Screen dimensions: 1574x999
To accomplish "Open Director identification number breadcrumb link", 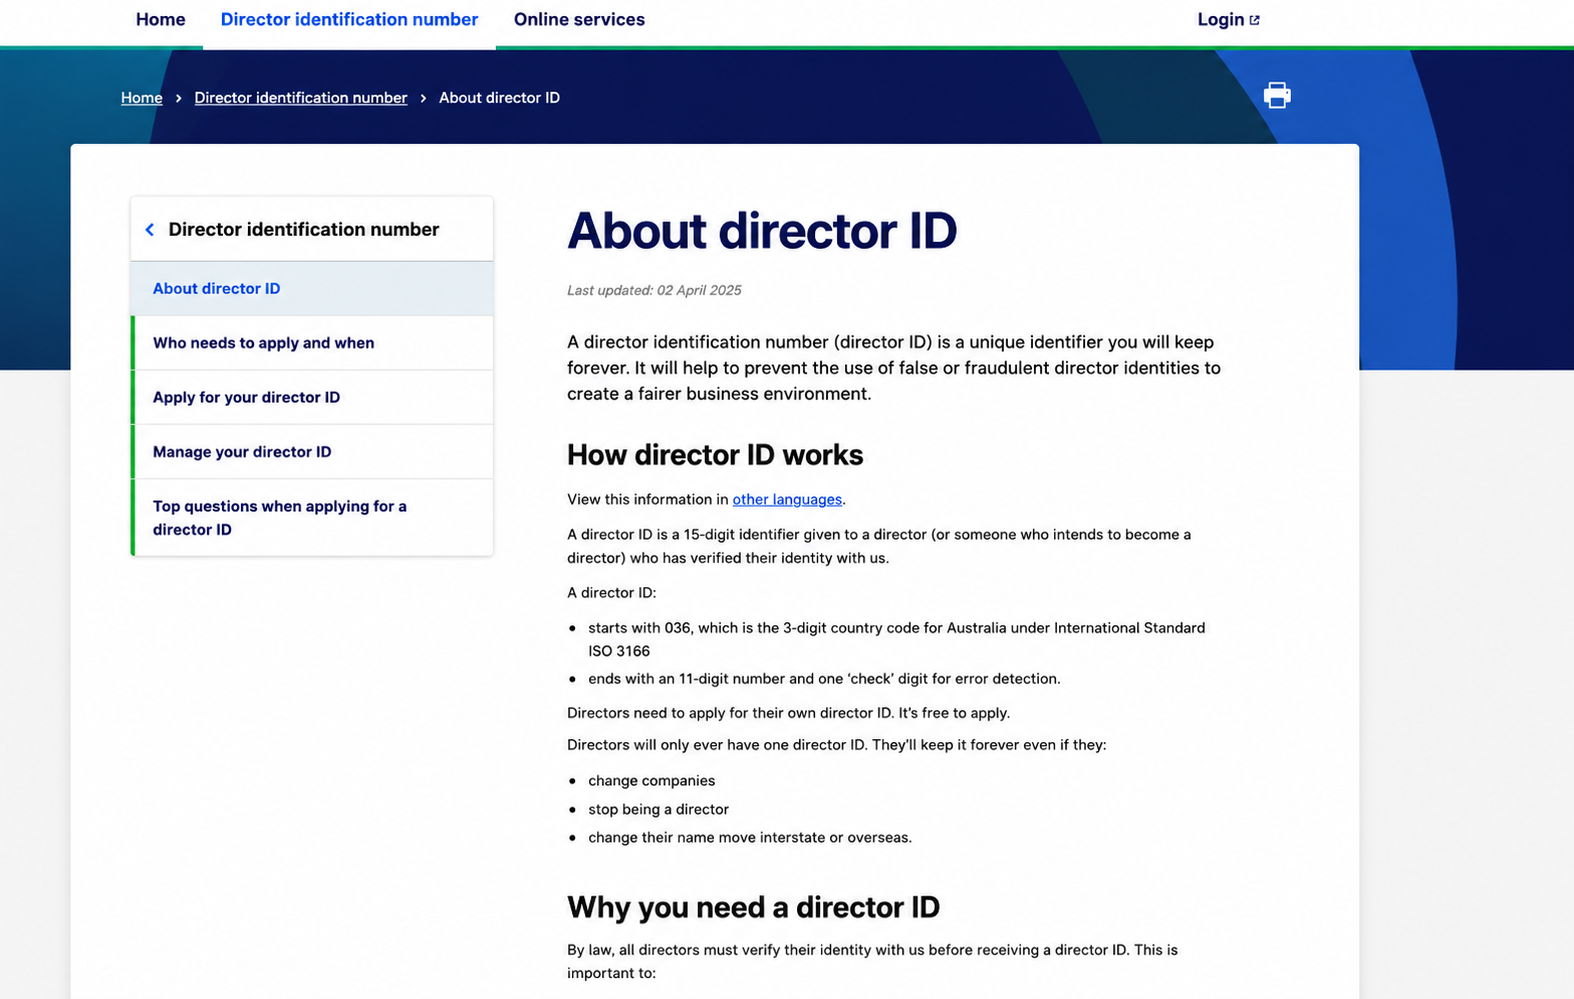I will pyautogui.click(x=301, y=98).
